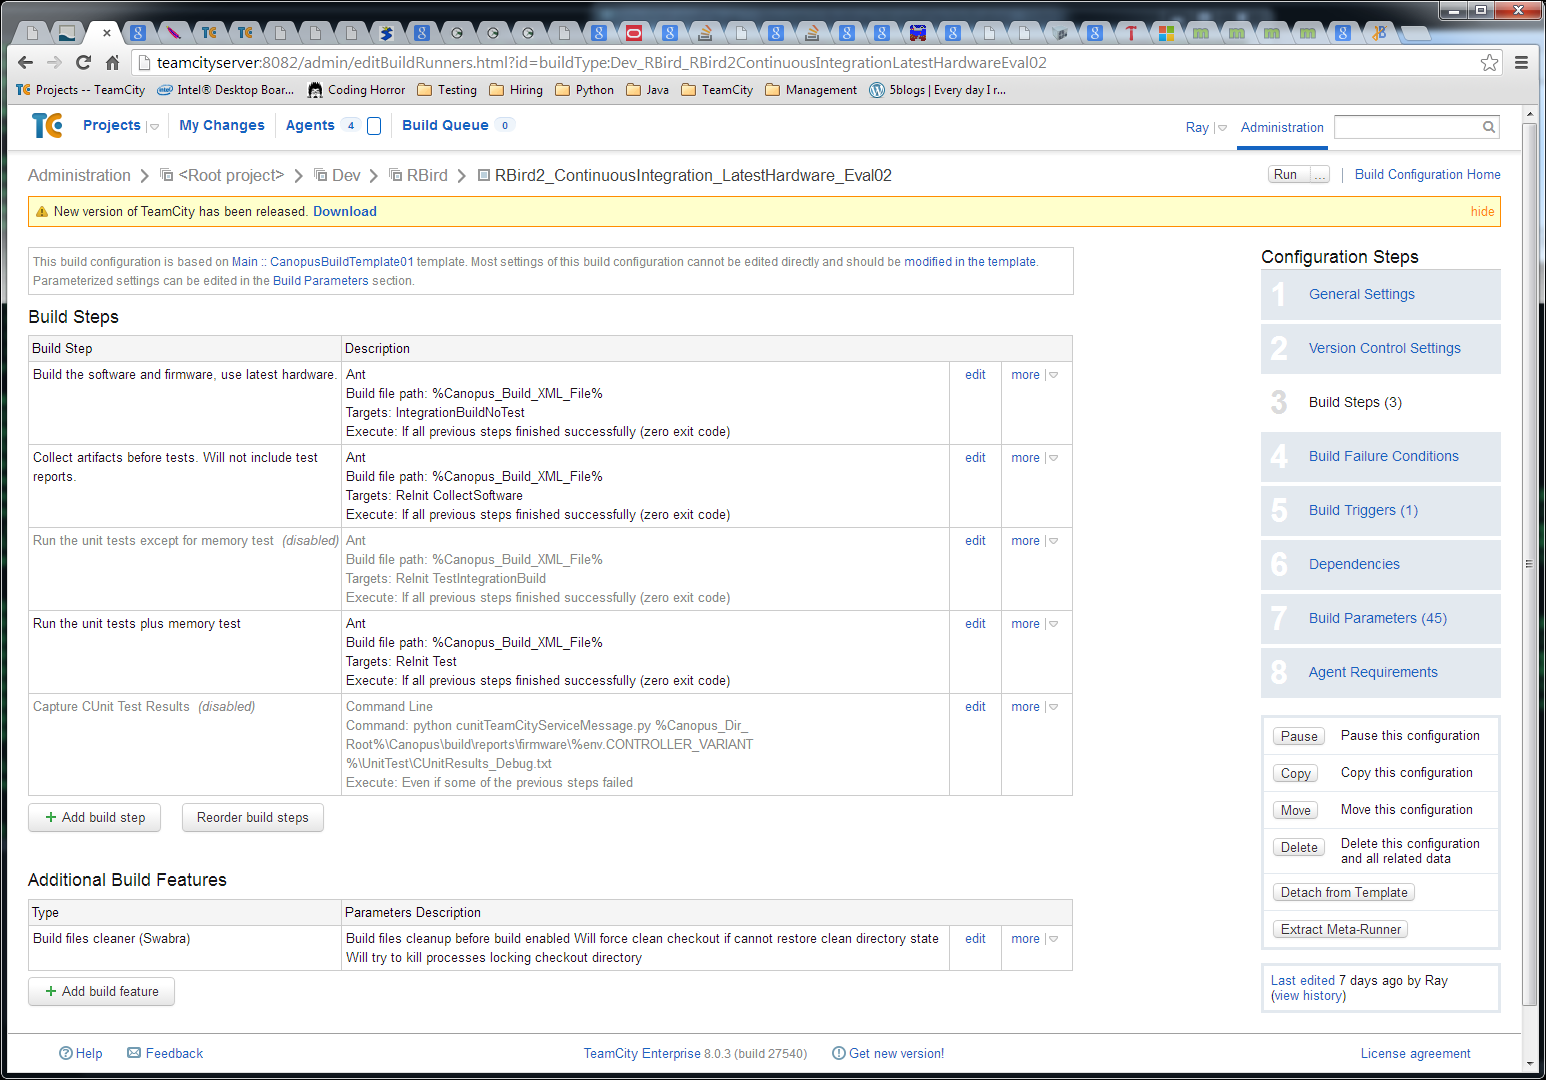Screen dimensions: 1546x1080
Task: Click the Download link for new TeamCity version
Action: pos(344,211)
